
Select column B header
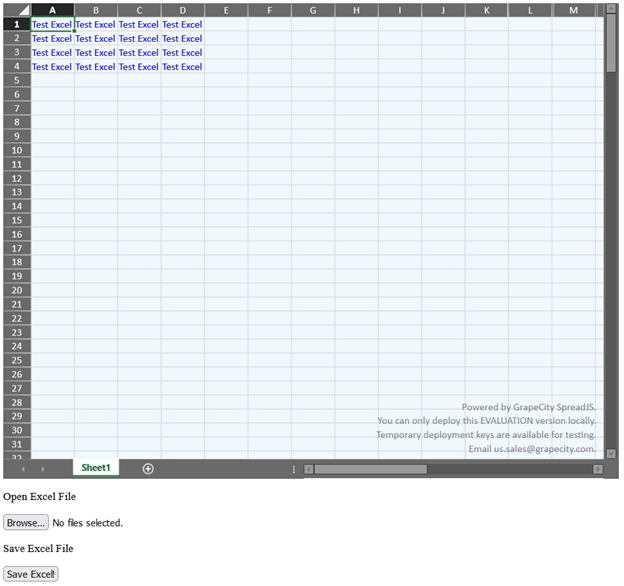(x=96, y=10)
